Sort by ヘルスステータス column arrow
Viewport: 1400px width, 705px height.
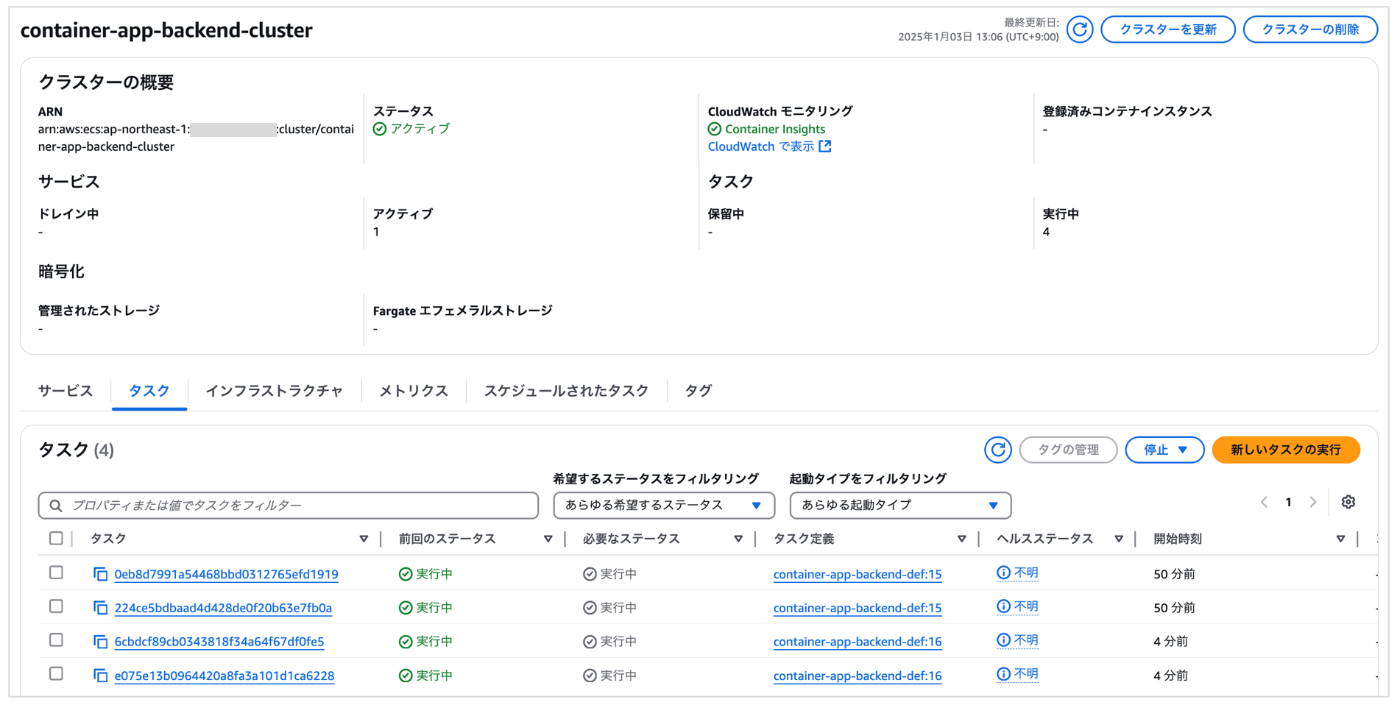coord(1119,539)
